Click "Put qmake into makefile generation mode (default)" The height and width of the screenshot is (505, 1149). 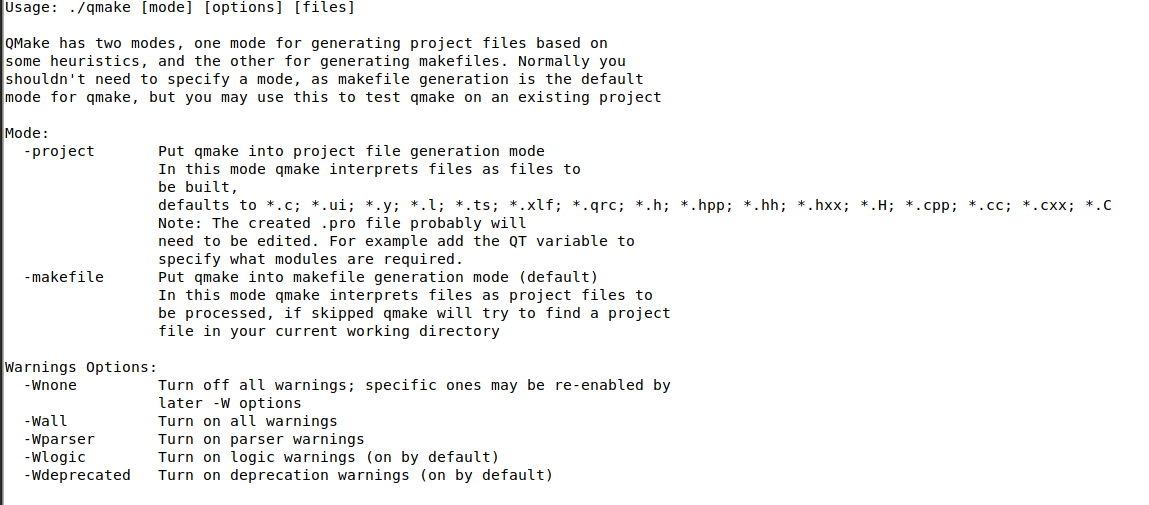point(378,277)
